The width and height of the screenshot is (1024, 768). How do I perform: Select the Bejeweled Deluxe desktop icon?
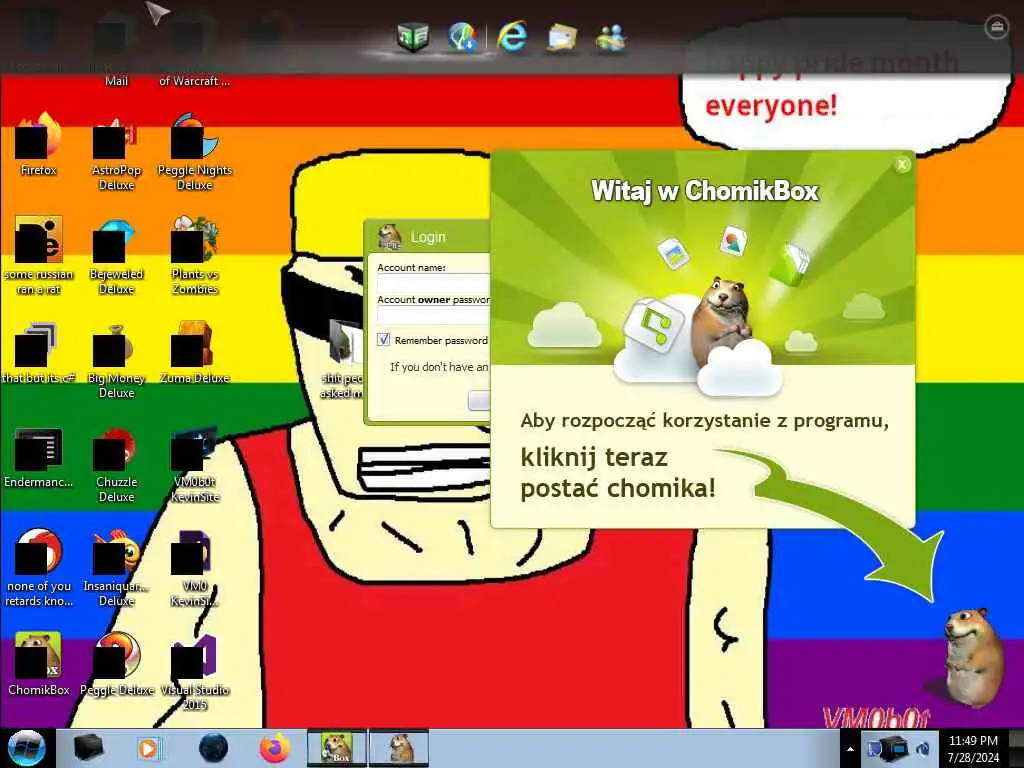tap(116, 256)
